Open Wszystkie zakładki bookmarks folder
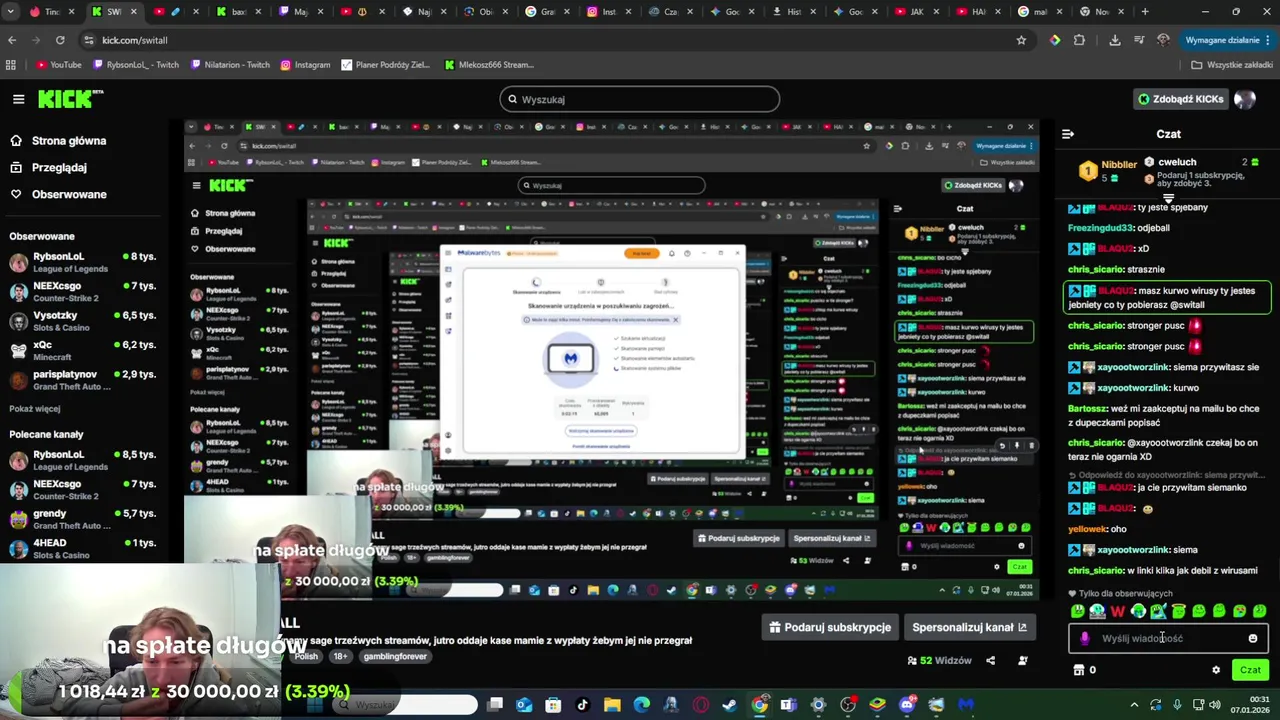 pos(1232,65)
